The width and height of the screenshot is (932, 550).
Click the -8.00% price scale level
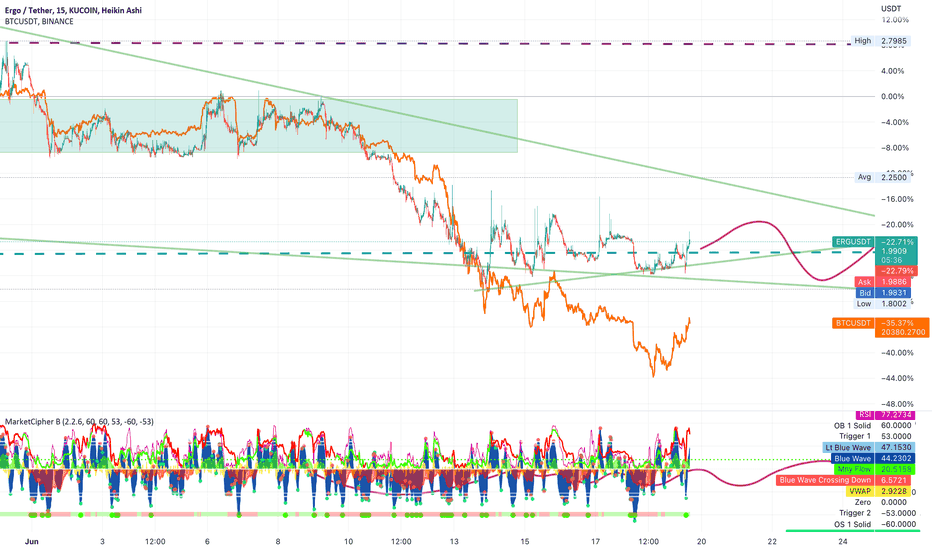point(893,147)
